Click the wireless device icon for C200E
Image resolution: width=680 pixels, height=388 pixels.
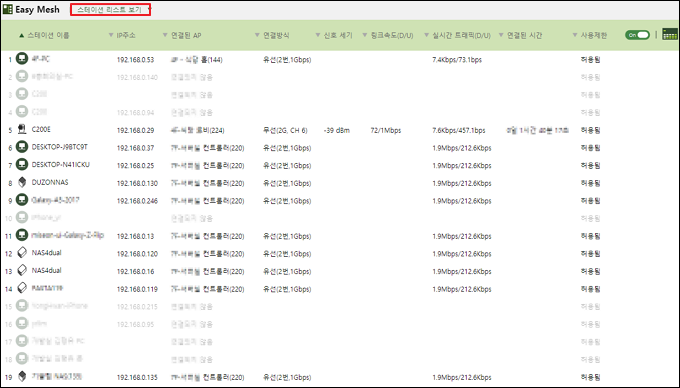pos(22,129)
